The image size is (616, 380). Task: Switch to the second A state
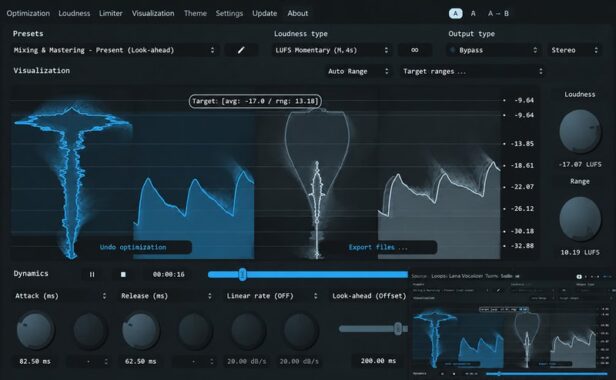point(473,13)
